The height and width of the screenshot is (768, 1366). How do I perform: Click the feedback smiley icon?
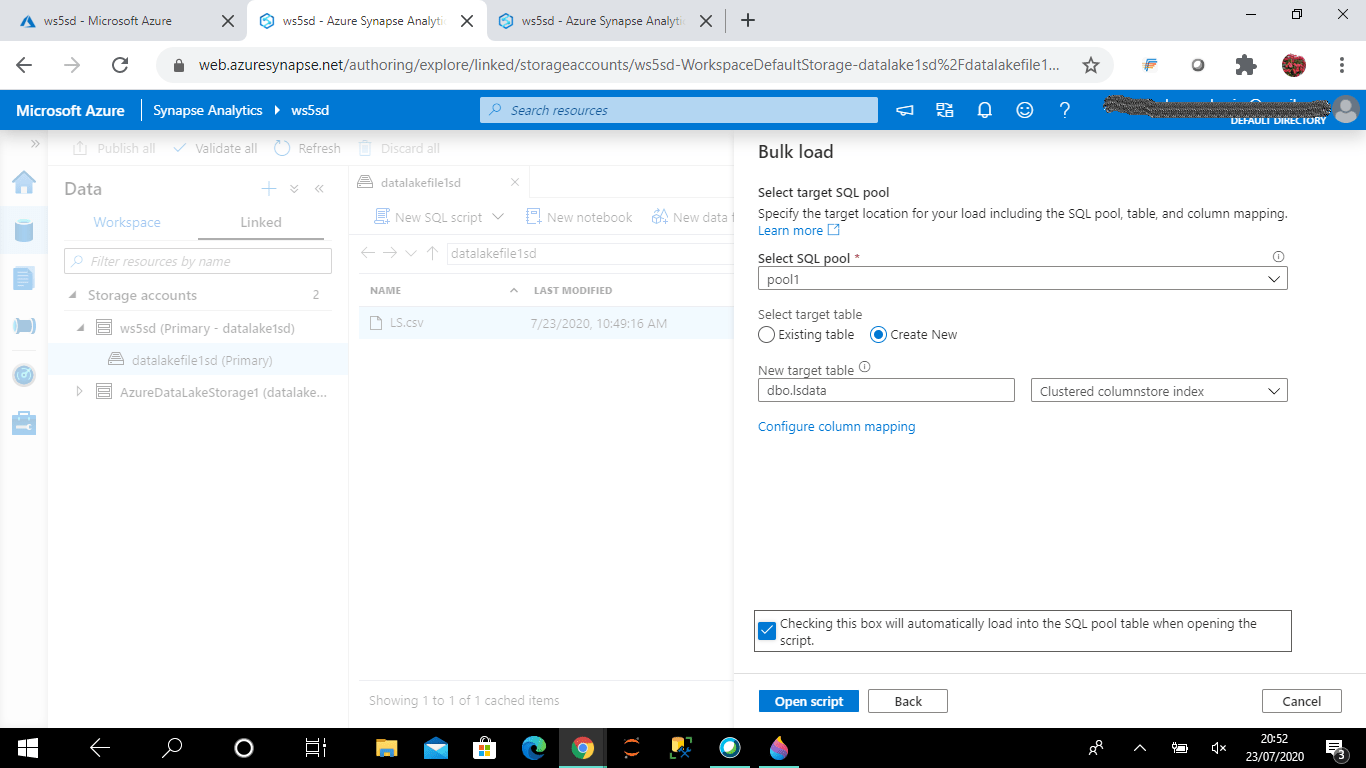tap(1024, 110)
